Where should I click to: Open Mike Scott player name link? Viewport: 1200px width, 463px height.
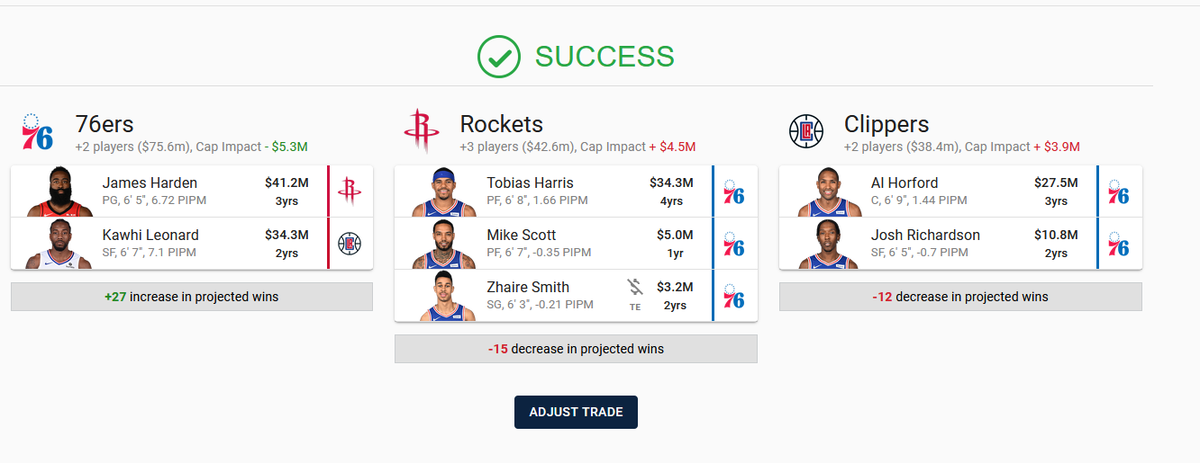520,235
